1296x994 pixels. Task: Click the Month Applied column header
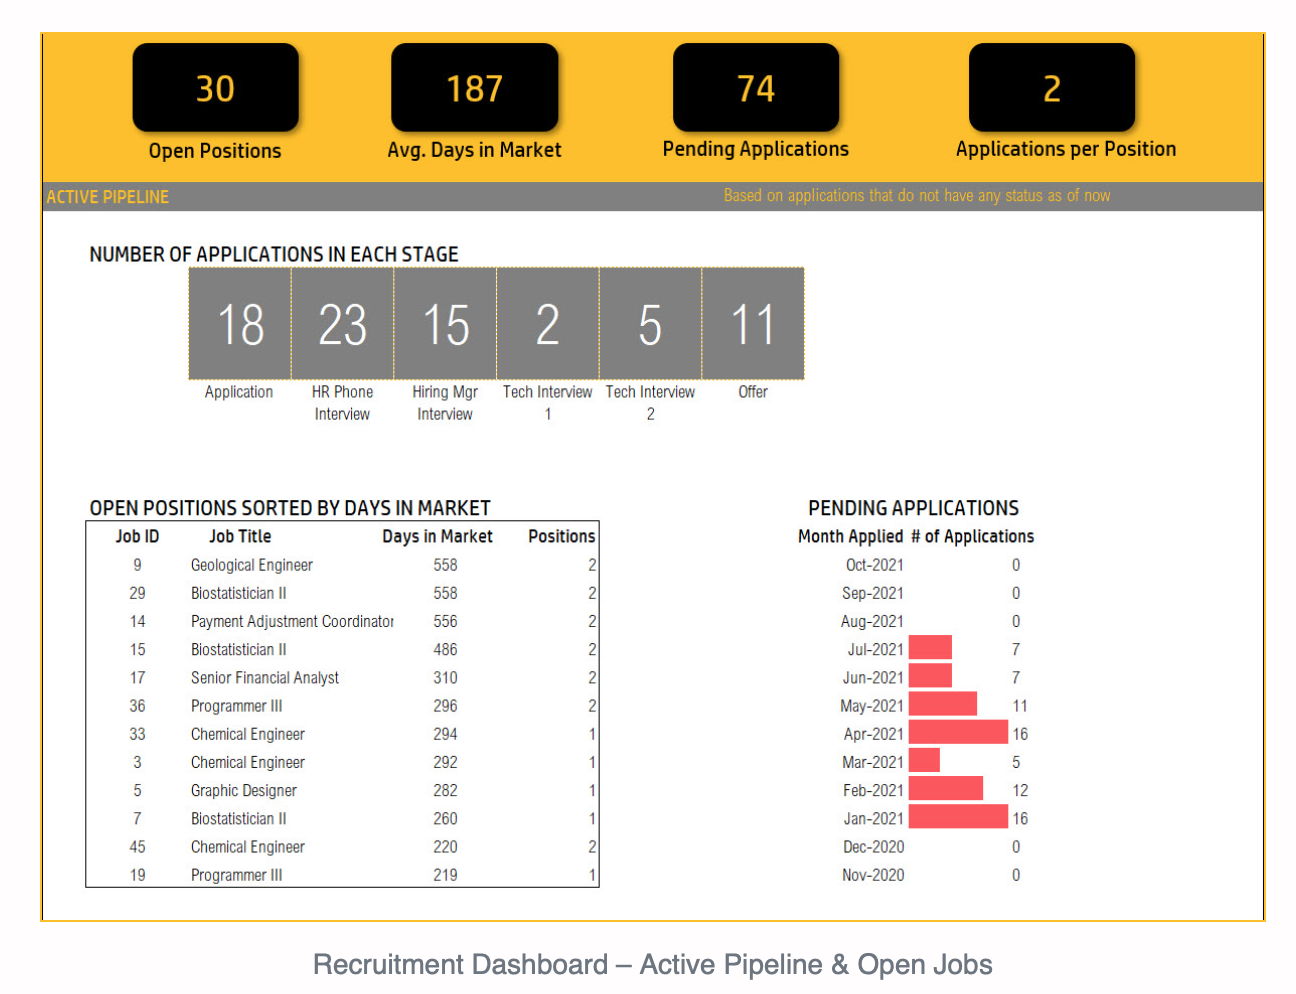pyautogui.click(x=850, y=536)
